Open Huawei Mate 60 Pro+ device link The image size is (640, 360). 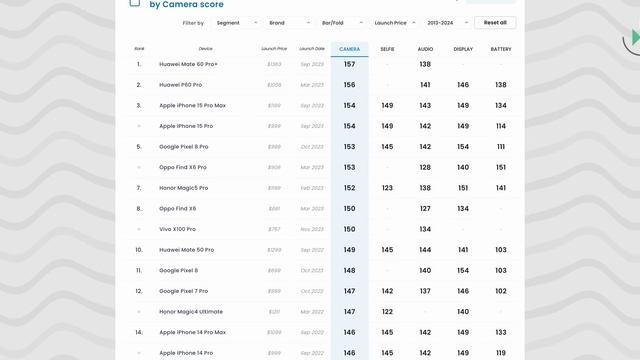[188, 64]
